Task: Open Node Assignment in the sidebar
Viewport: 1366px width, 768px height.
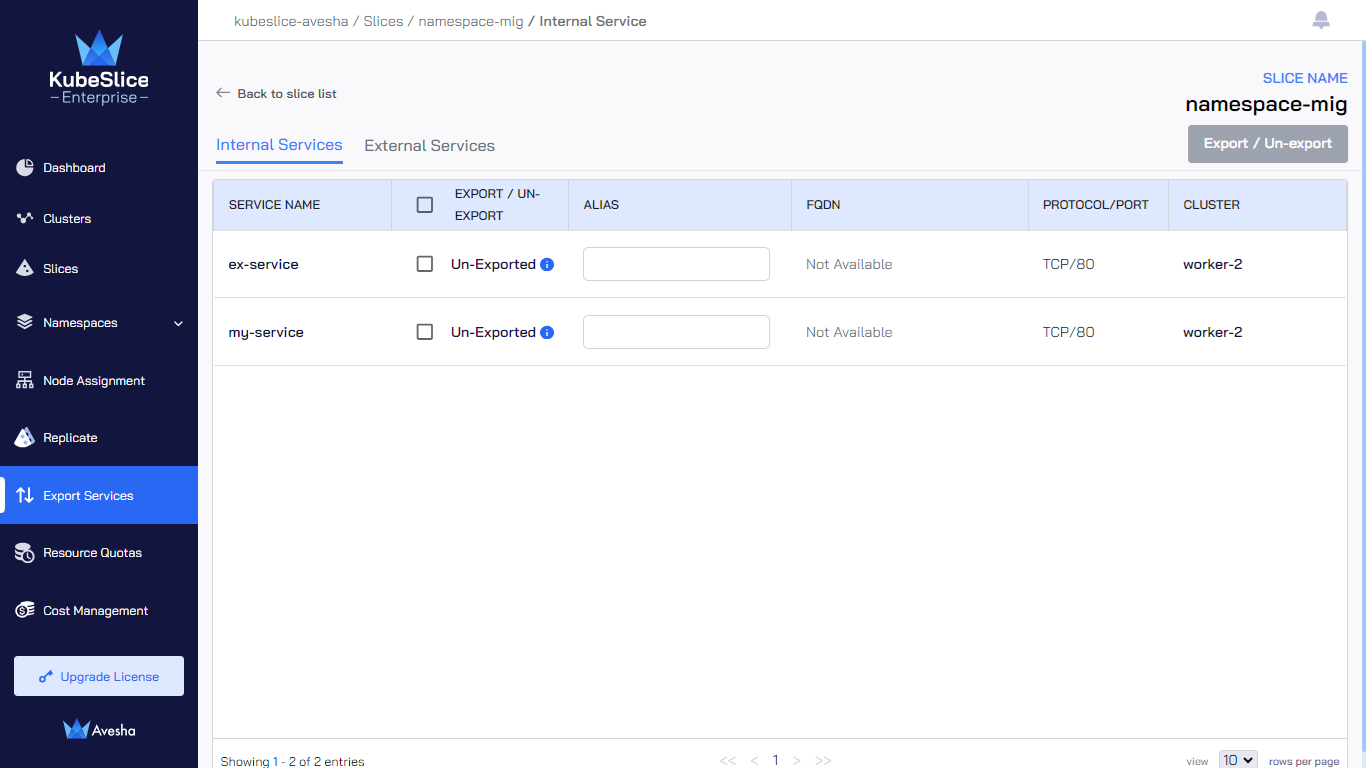Action: point(99,380)
